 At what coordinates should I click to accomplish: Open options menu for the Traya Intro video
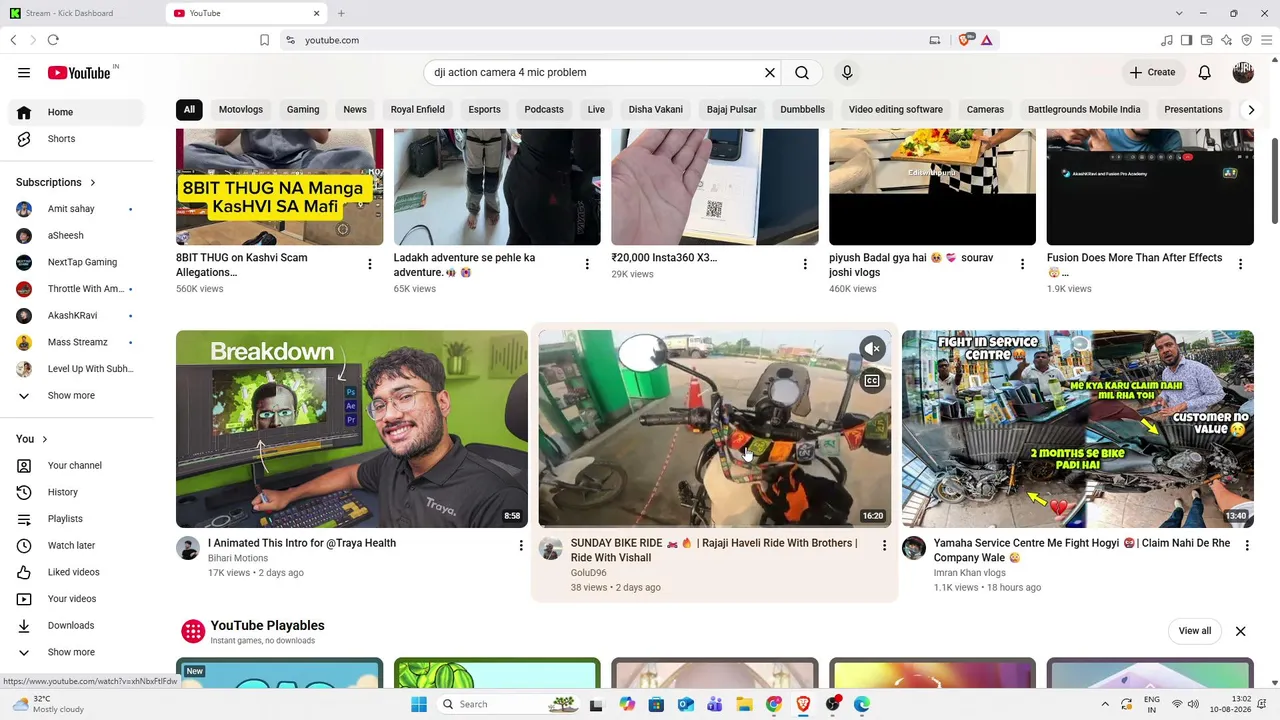pos(521,545)
